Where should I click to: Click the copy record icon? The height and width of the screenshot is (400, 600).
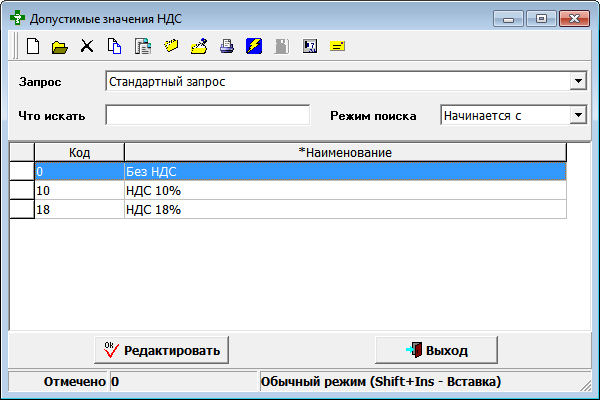pyautogui.click(x=114, y=46)
